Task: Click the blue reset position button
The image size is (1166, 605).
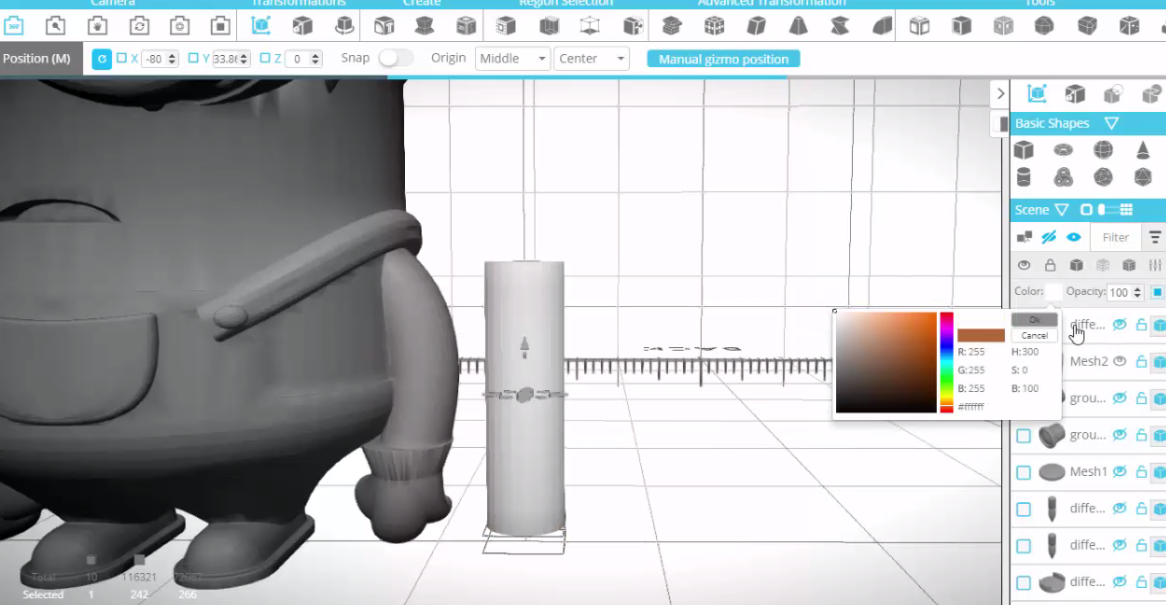Action: tap(102, 59)
